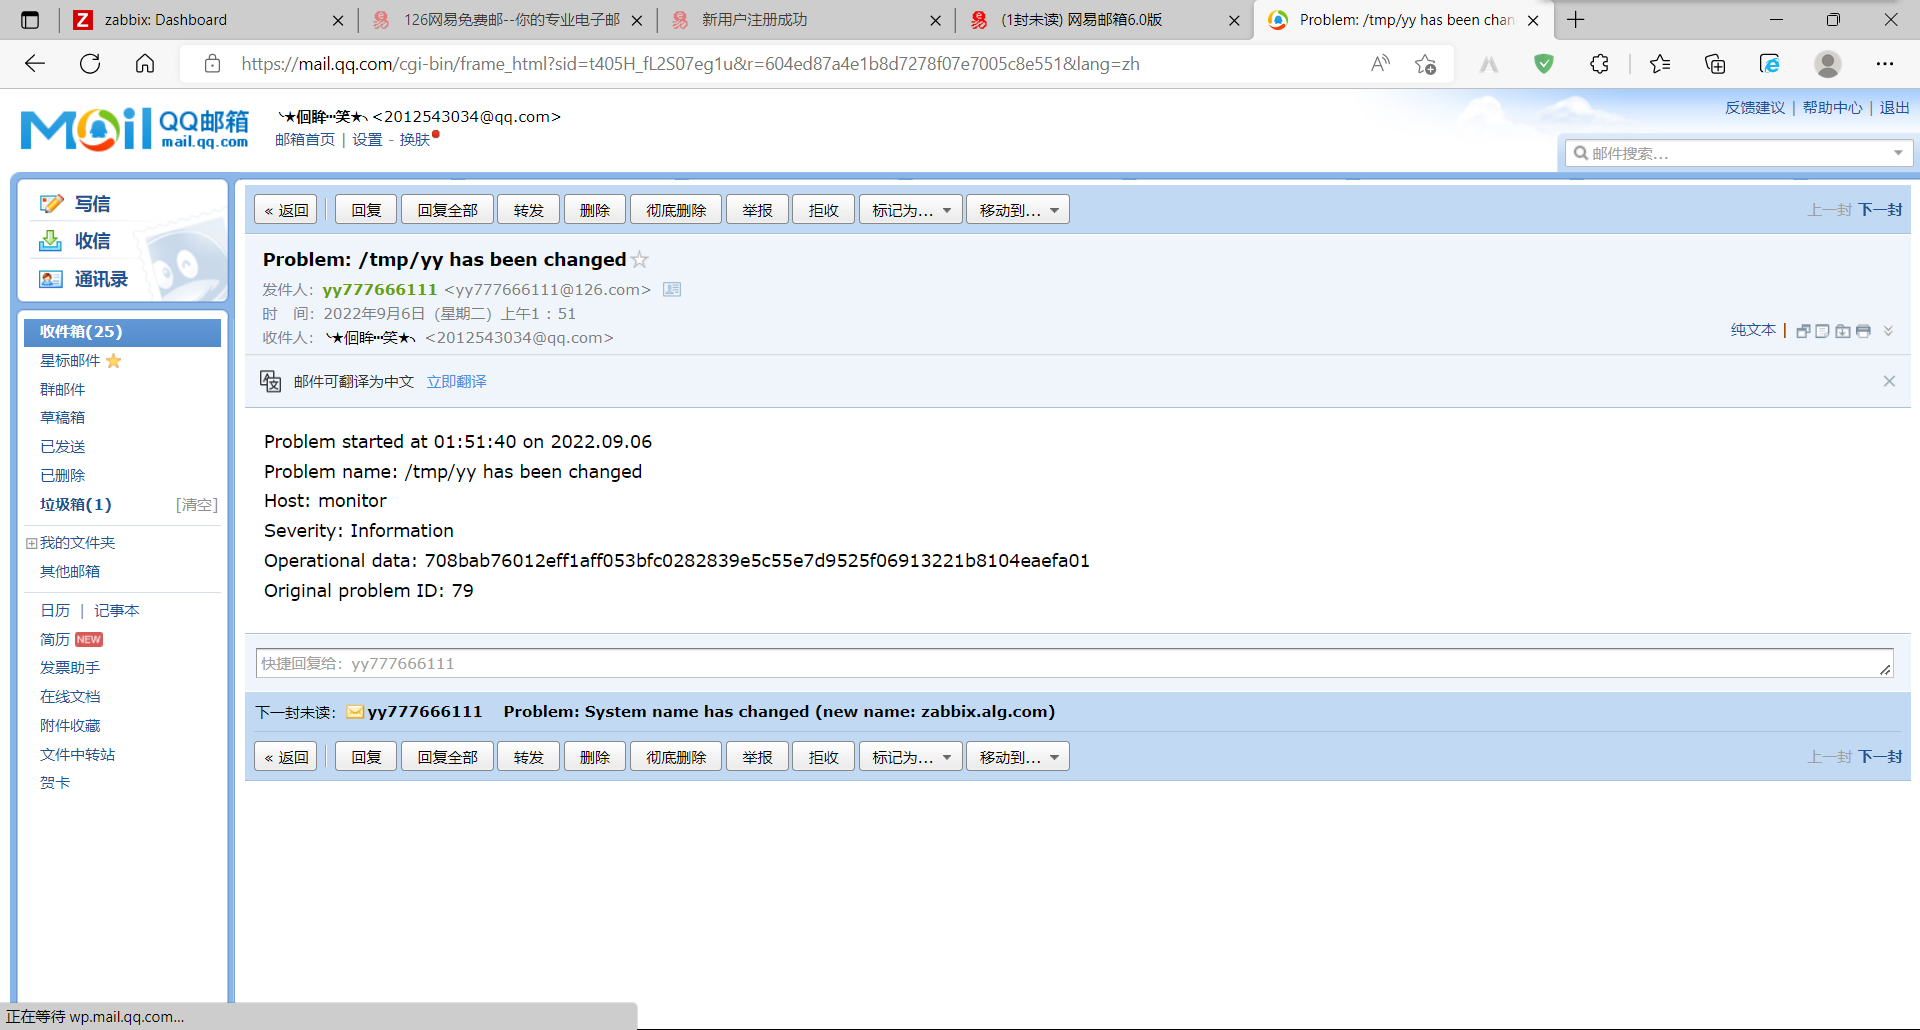Click browser home icon
Viewport: 1920px width, 1030px height.
(x=145, y=64)
